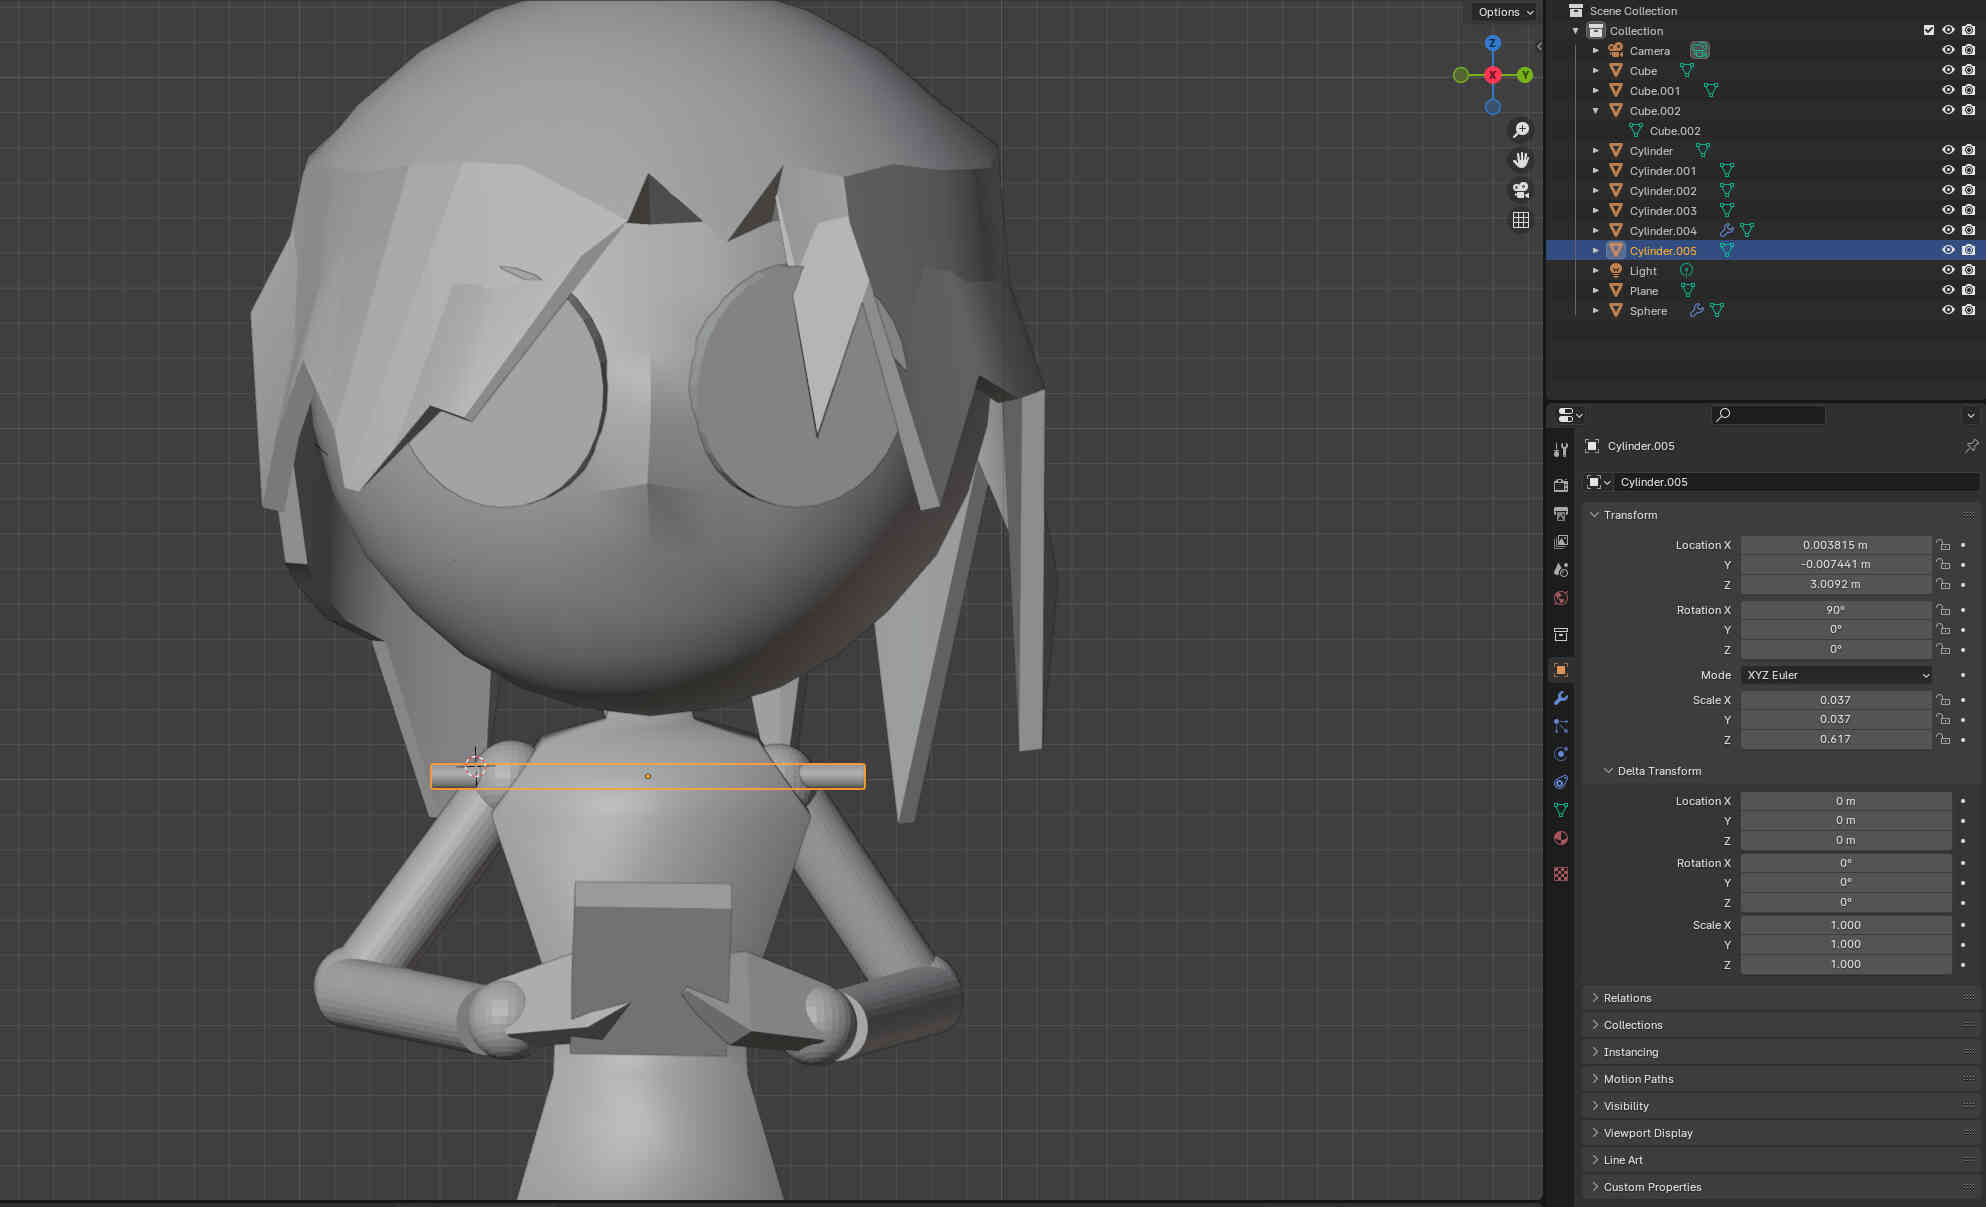Open the View Layer properties tab

1561,541
